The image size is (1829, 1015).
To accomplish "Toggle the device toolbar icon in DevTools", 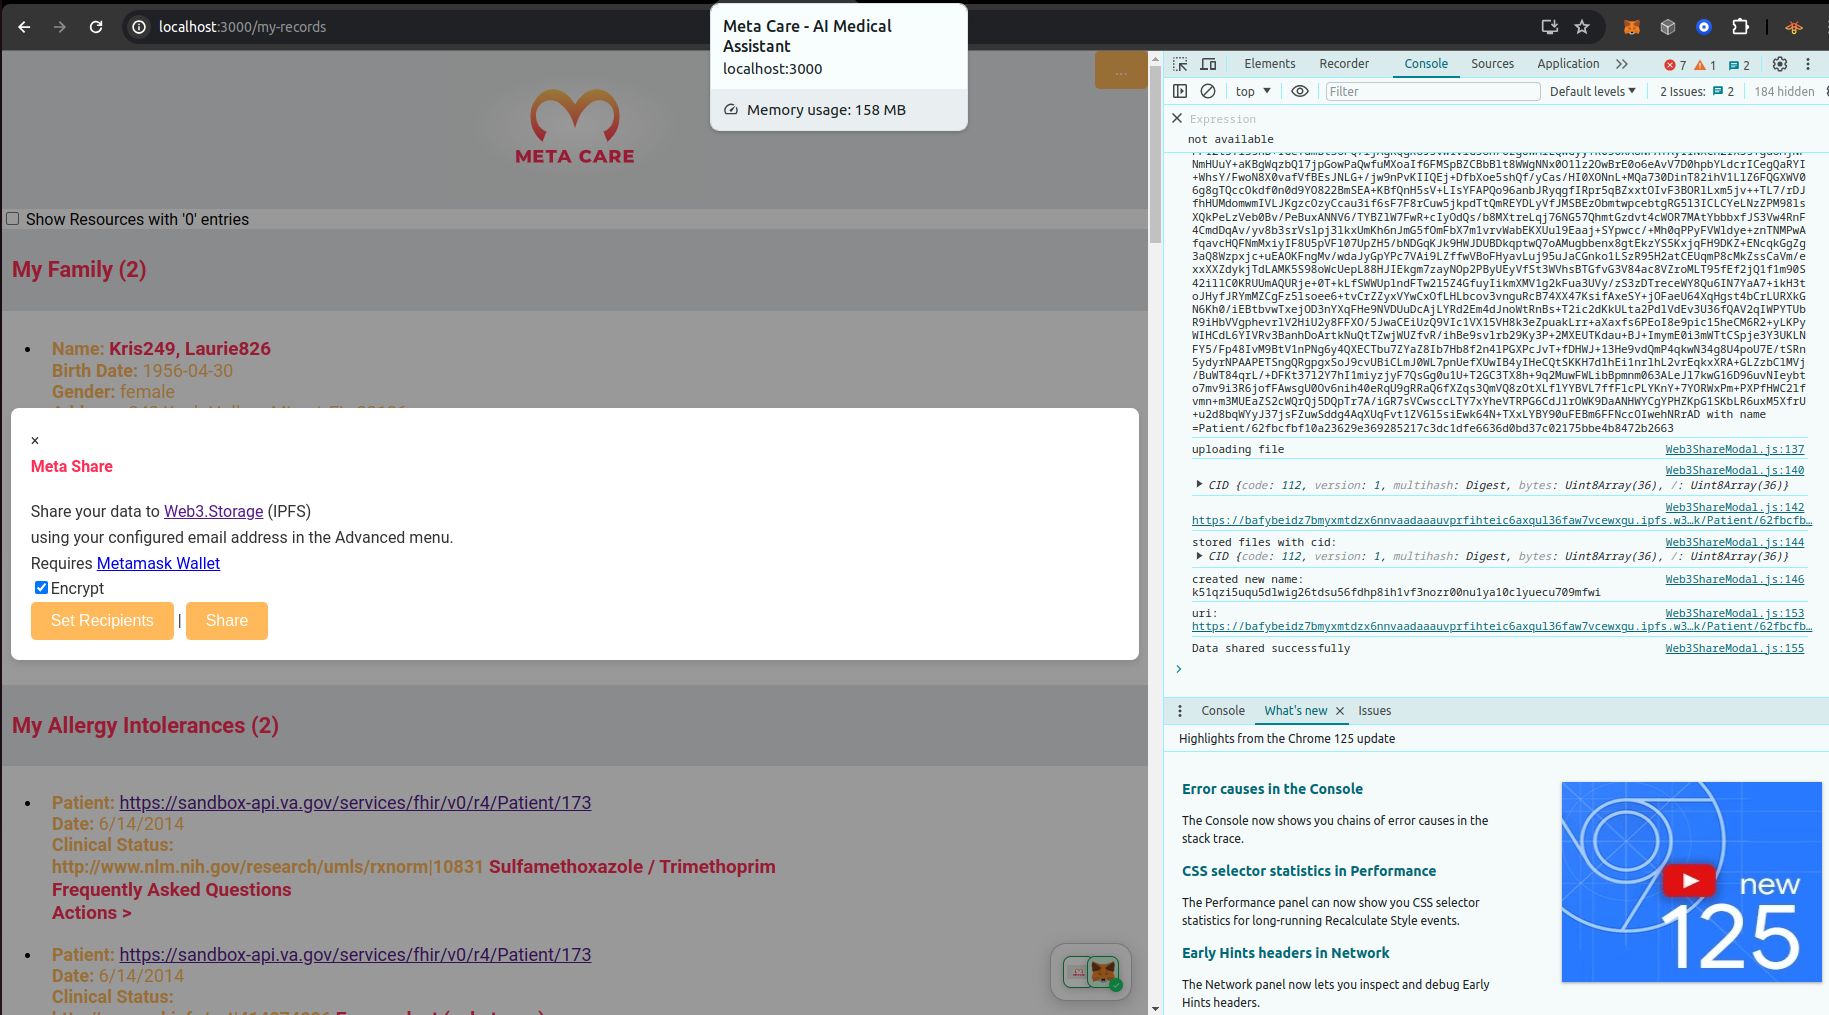I will coord(1208,64).
